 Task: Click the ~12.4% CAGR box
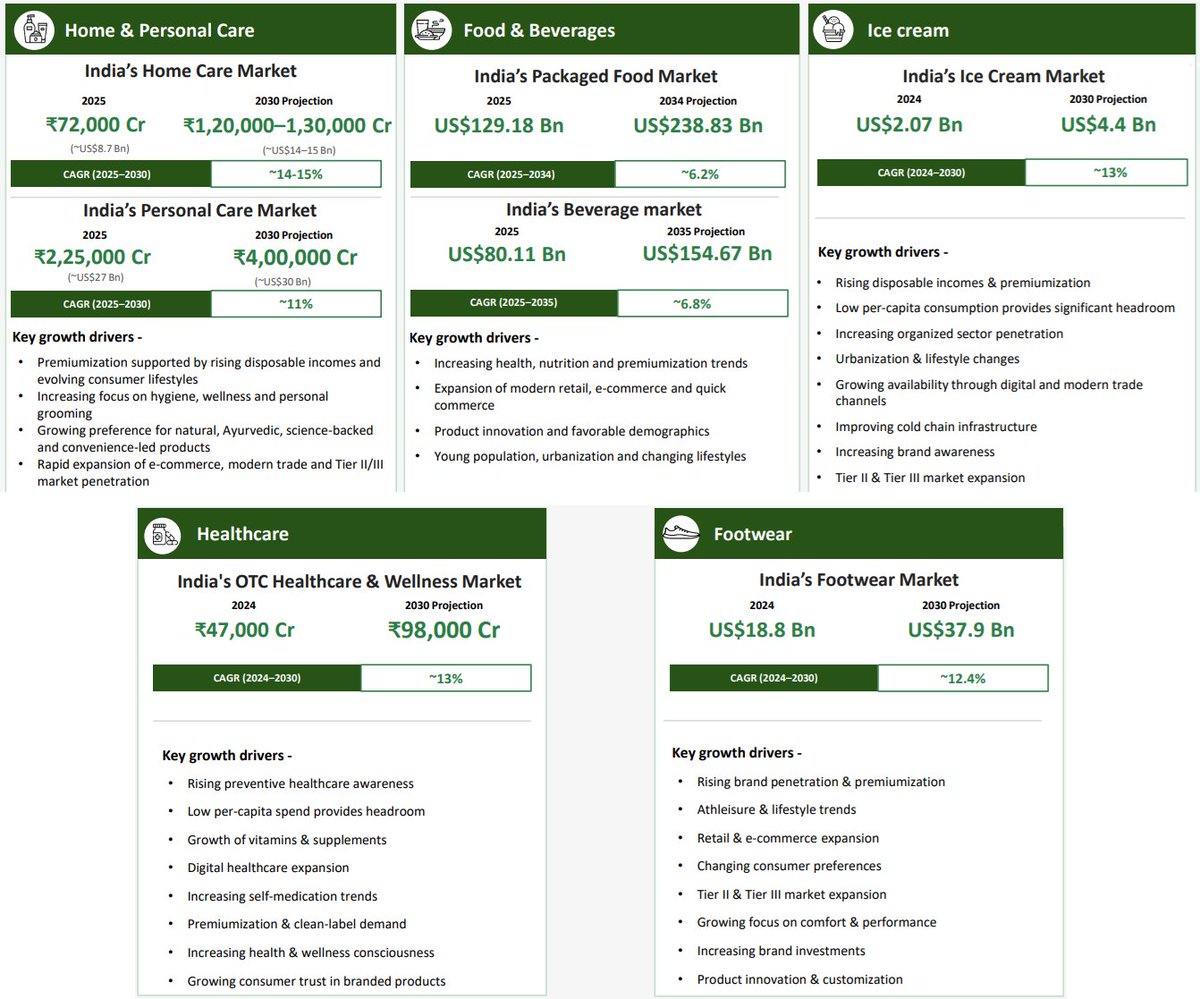[963, 678]
